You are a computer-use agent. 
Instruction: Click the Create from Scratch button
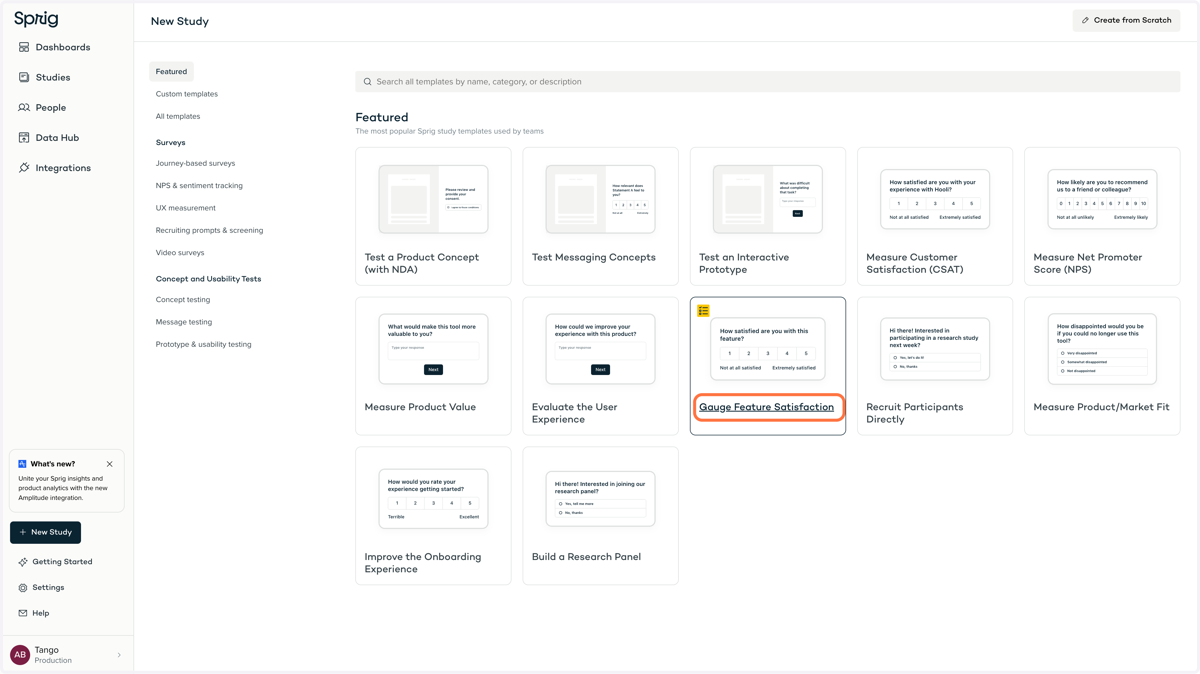1126,20
